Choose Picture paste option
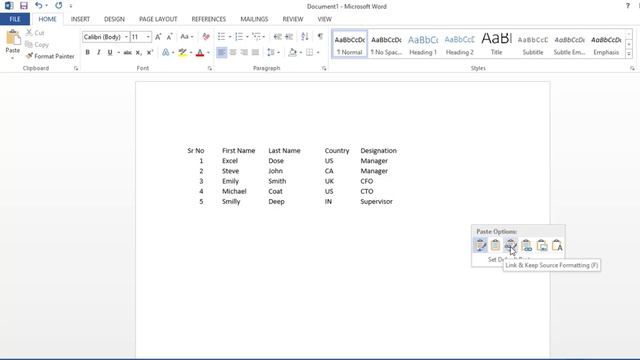 [x=542, y=245]
